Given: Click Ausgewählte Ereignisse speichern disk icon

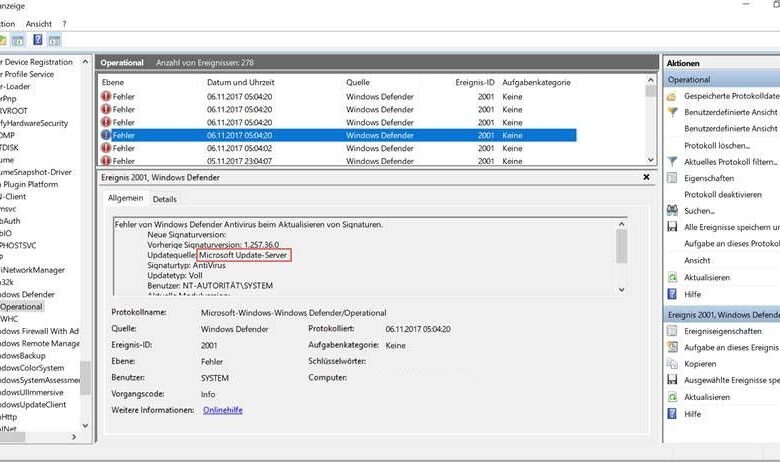Looking at the screenshot, I should (672, 380).
